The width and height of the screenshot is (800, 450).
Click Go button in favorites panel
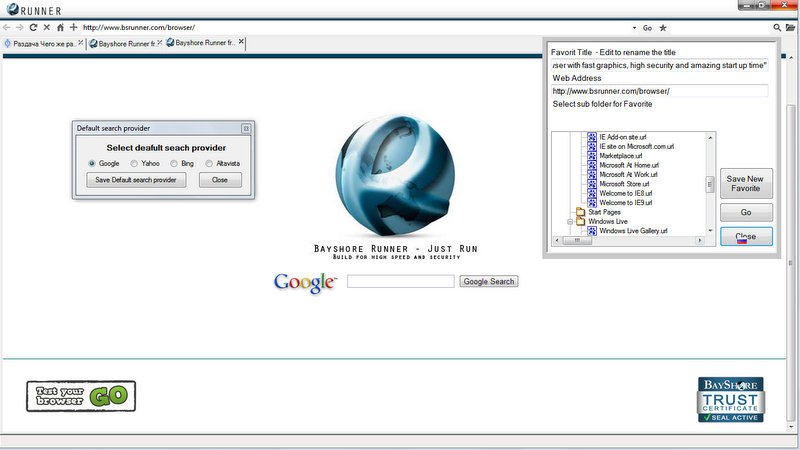(746, 212)
